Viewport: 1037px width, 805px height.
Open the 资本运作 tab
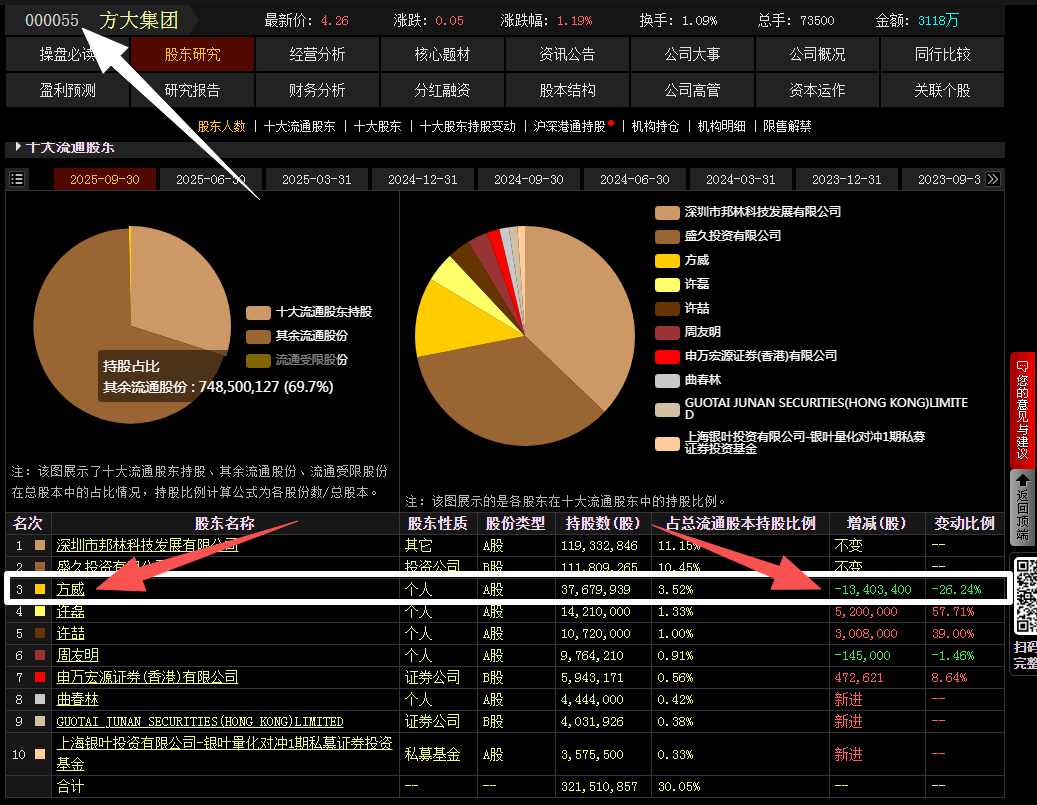(x=817, y=90)
